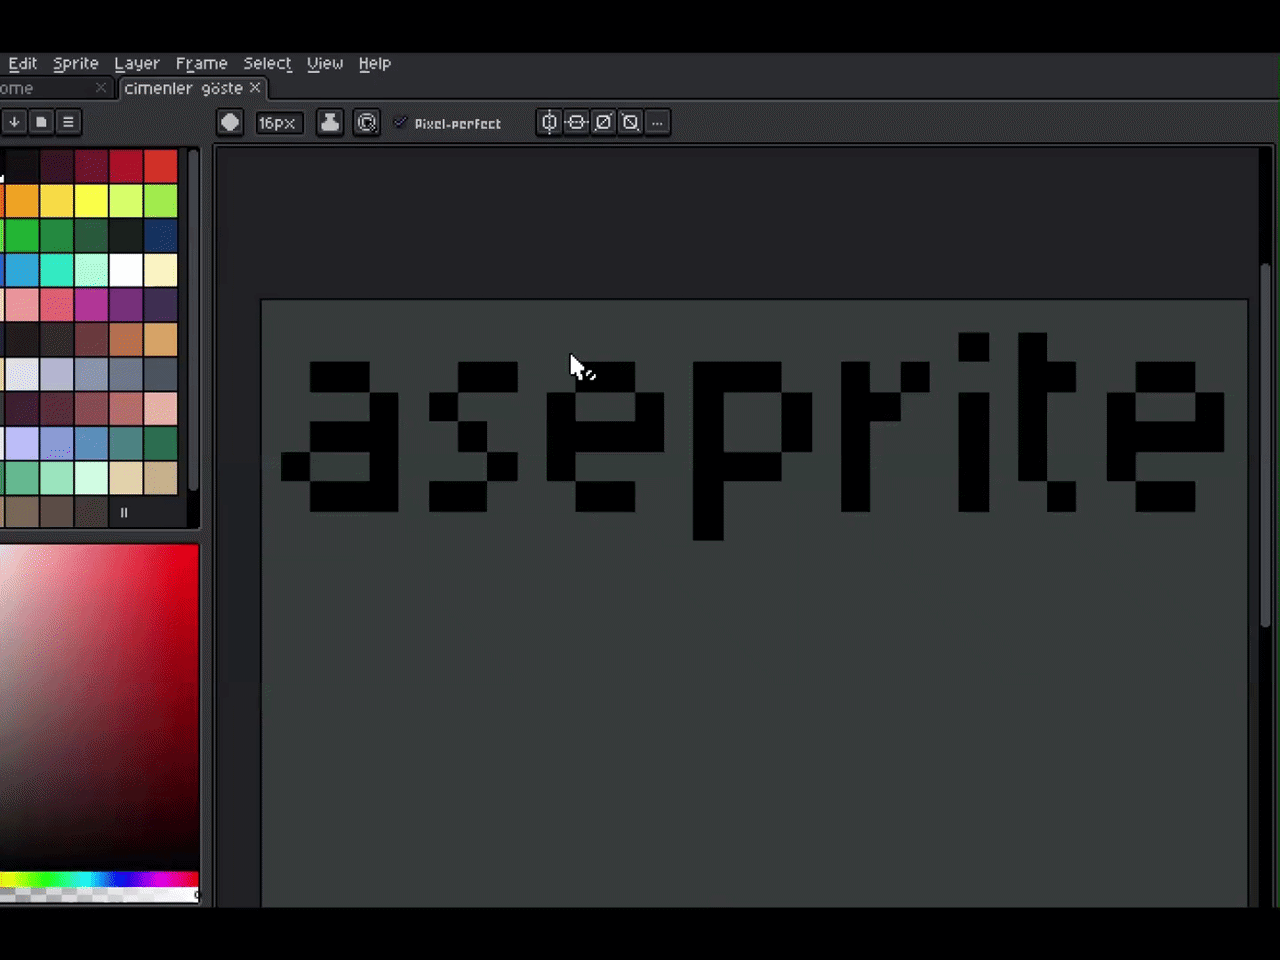Open the symmetry options ellipsis button
This screenshot has height=960, width=1280.
[x=657, y=122]
